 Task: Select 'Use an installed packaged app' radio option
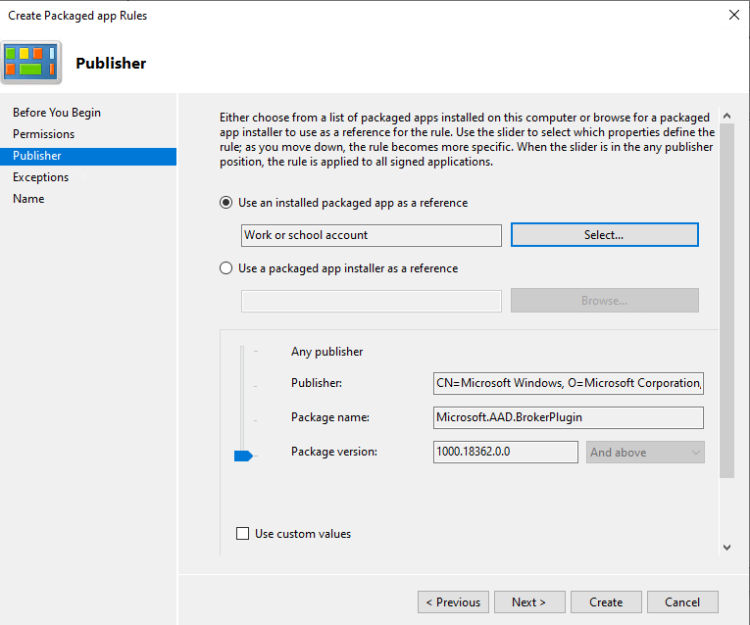tap(226, 203)
